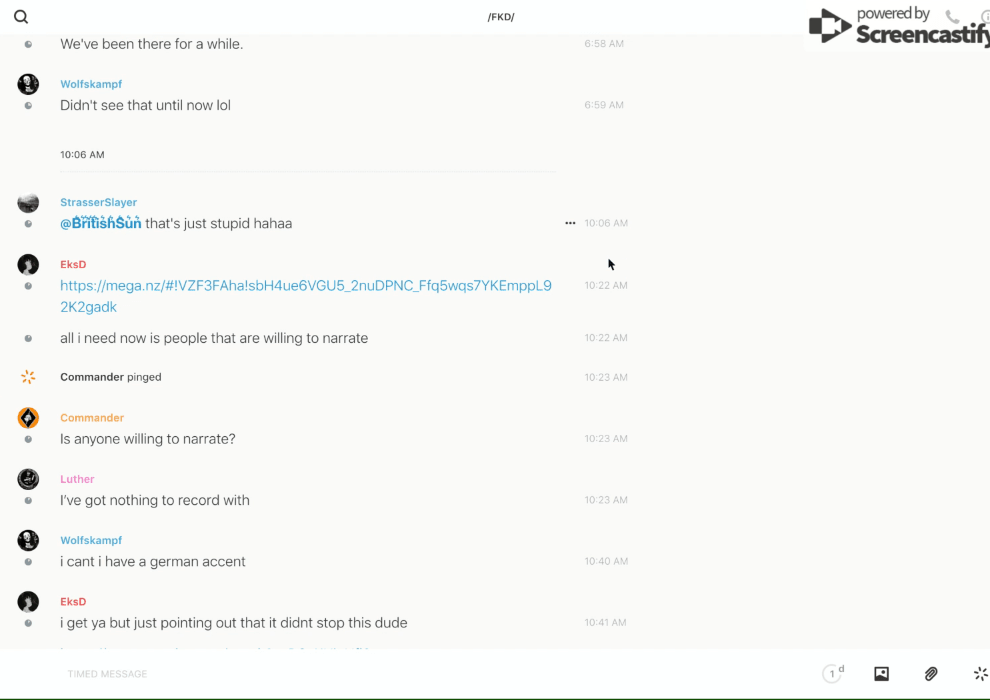Toggle the 1d message timer

(833, 674)
